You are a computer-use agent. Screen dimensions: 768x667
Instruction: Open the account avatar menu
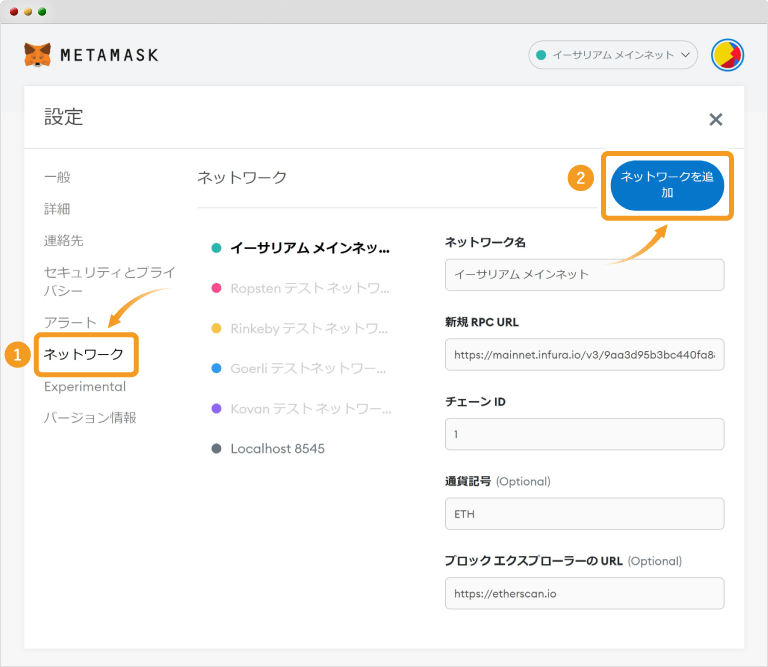[x=727, y=55]
